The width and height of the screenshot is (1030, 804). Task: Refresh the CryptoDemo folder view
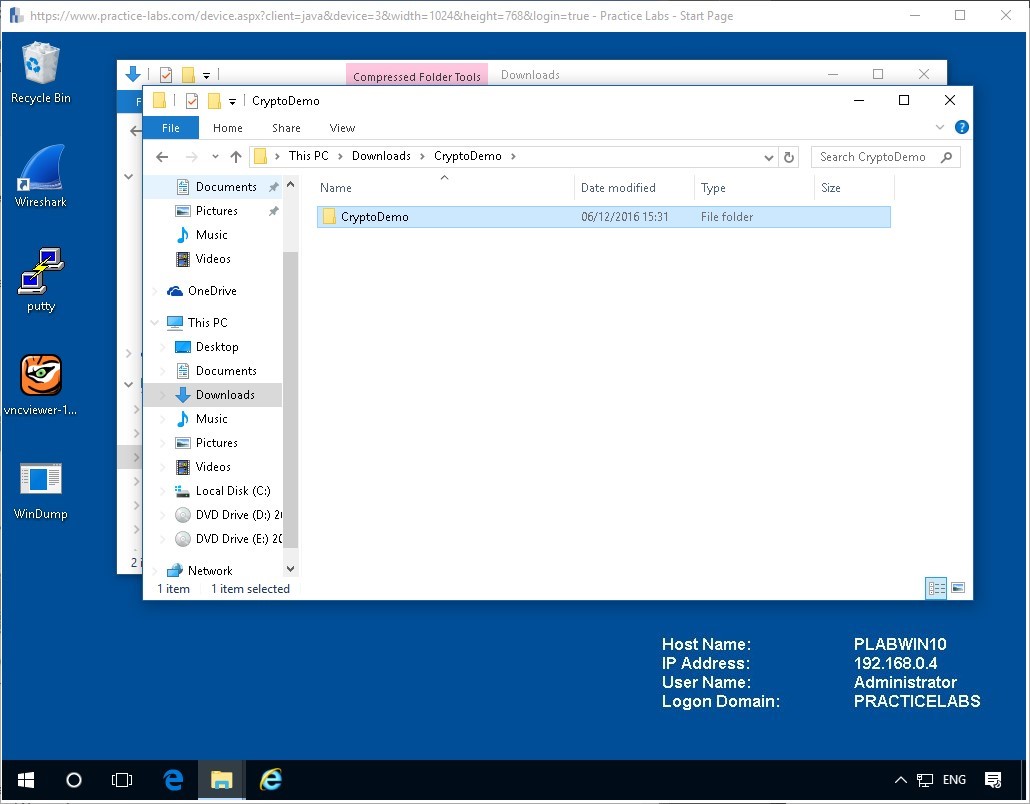point(789,157)
